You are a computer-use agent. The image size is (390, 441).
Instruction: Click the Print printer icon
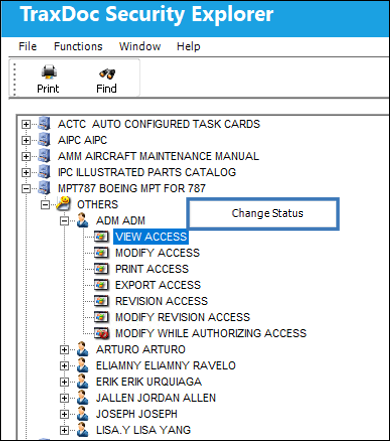49,72
